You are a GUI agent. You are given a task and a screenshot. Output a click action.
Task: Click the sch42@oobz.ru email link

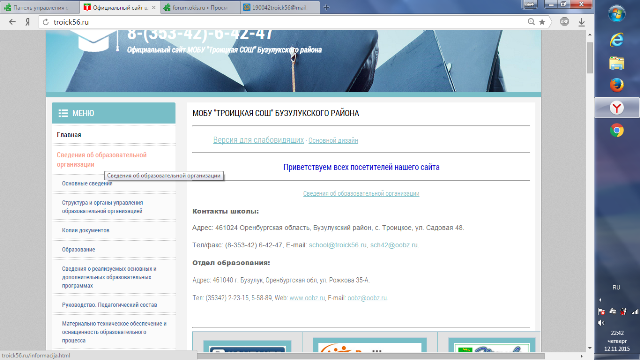point(394,245)
